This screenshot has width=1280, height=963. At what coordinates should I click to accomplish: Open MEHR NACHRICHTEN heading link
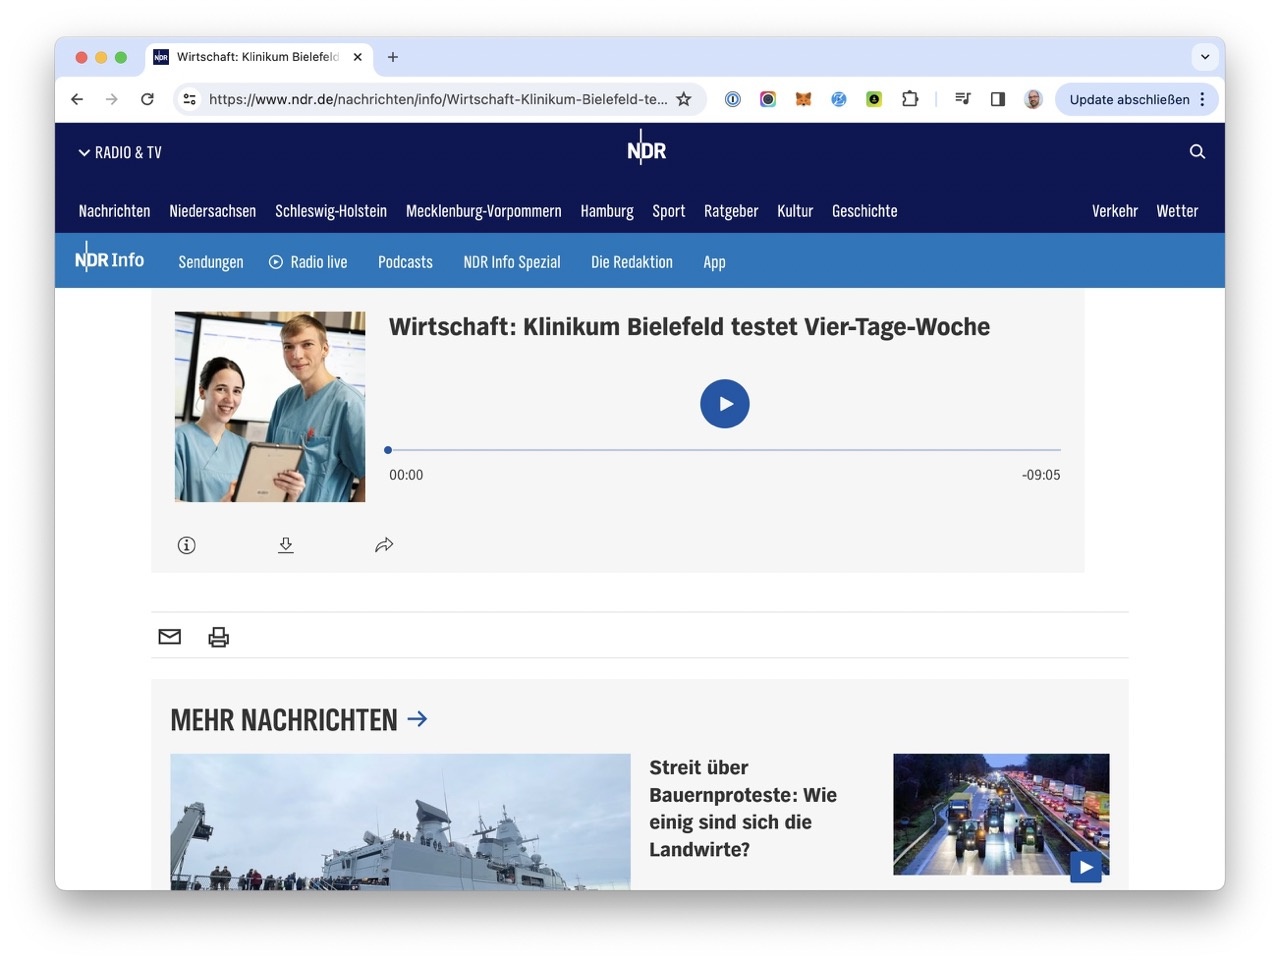284,719
